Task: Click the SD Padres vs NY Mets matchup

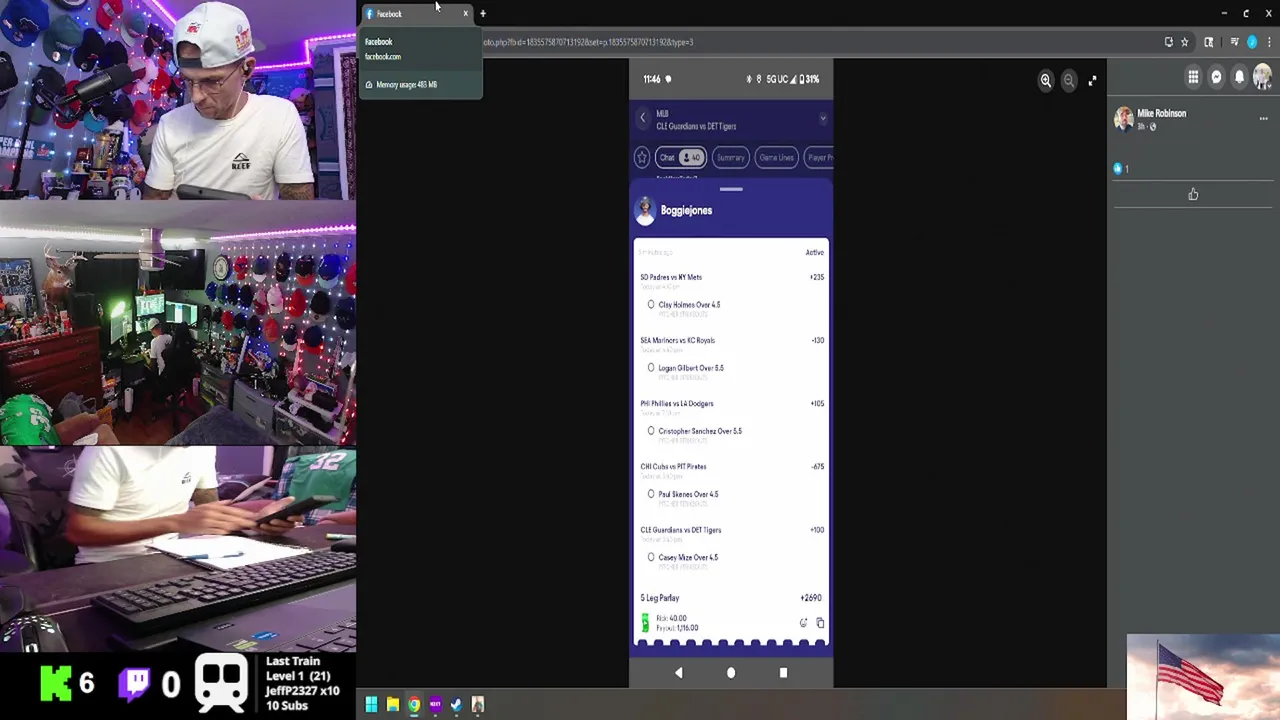Action: (x=671, y=277)
